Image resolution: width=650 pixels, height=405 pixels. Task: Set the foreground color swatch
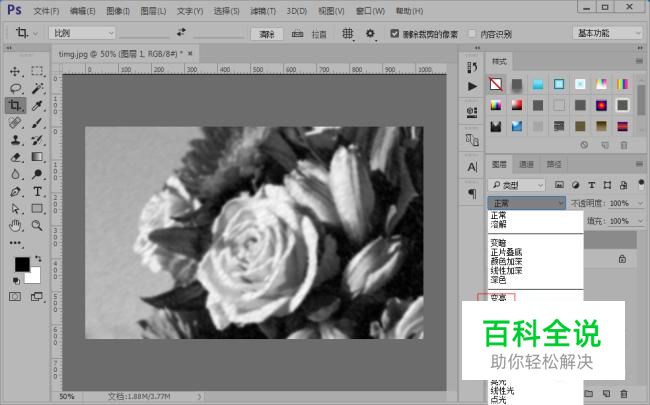pos(22,264)
